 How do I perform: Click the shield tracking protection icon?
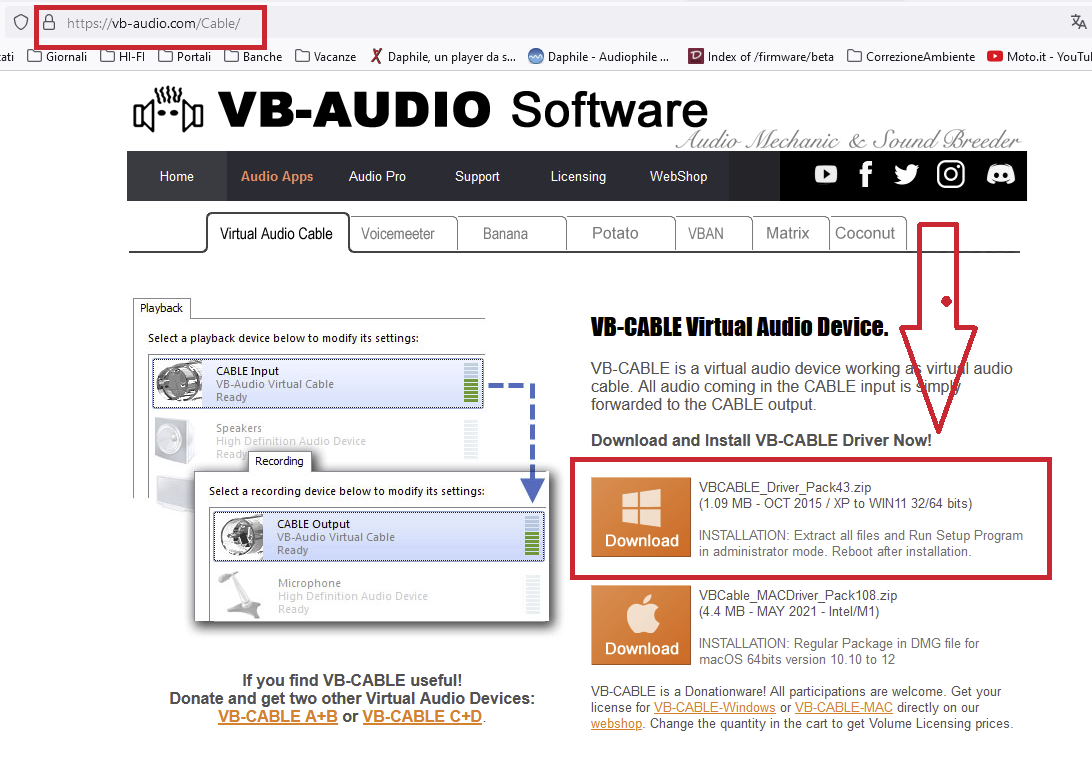pos(21,22)
